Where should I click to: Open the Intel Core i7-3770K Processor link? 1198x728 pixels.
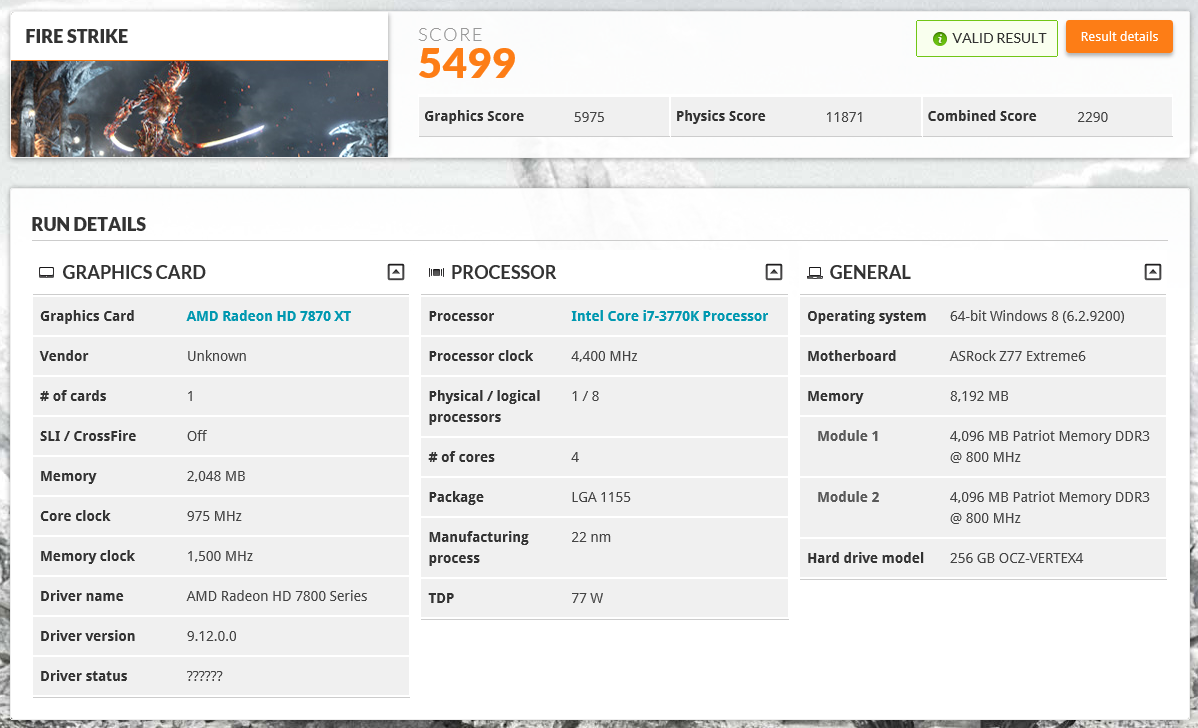point(669,316)
